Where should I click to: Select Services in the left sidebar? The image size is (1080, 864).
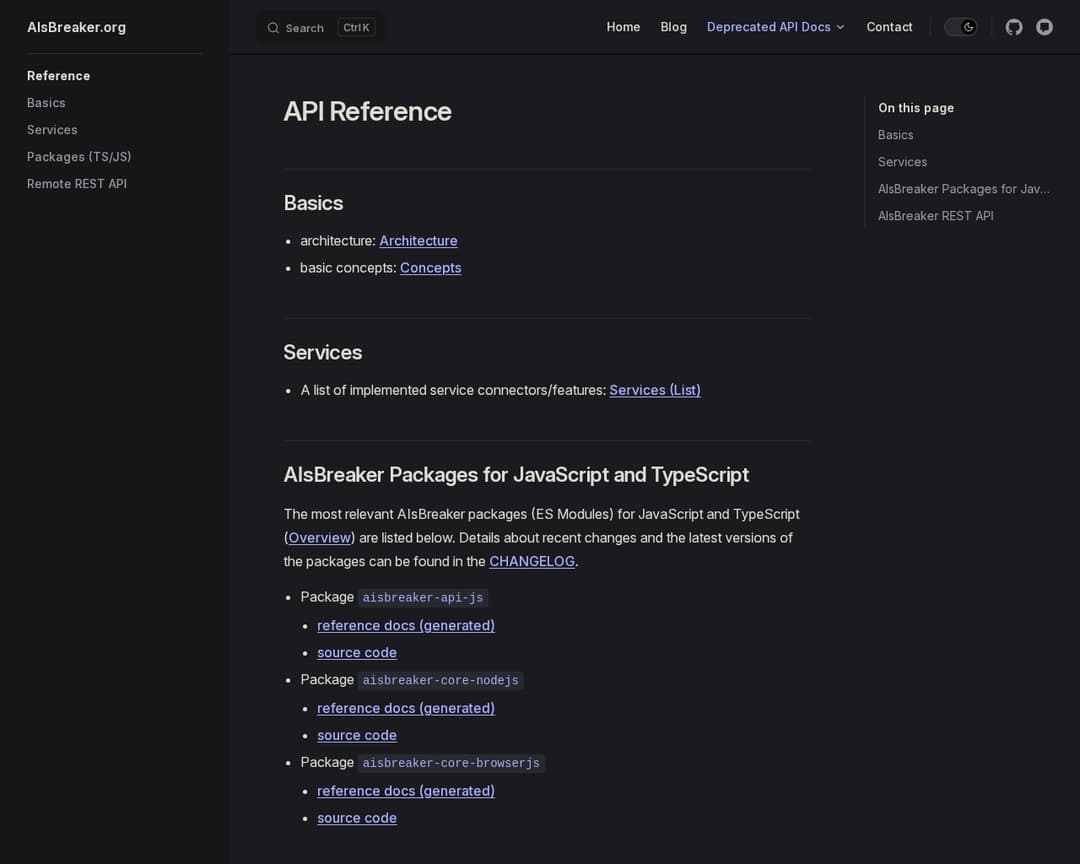click(x=52, y=130)
